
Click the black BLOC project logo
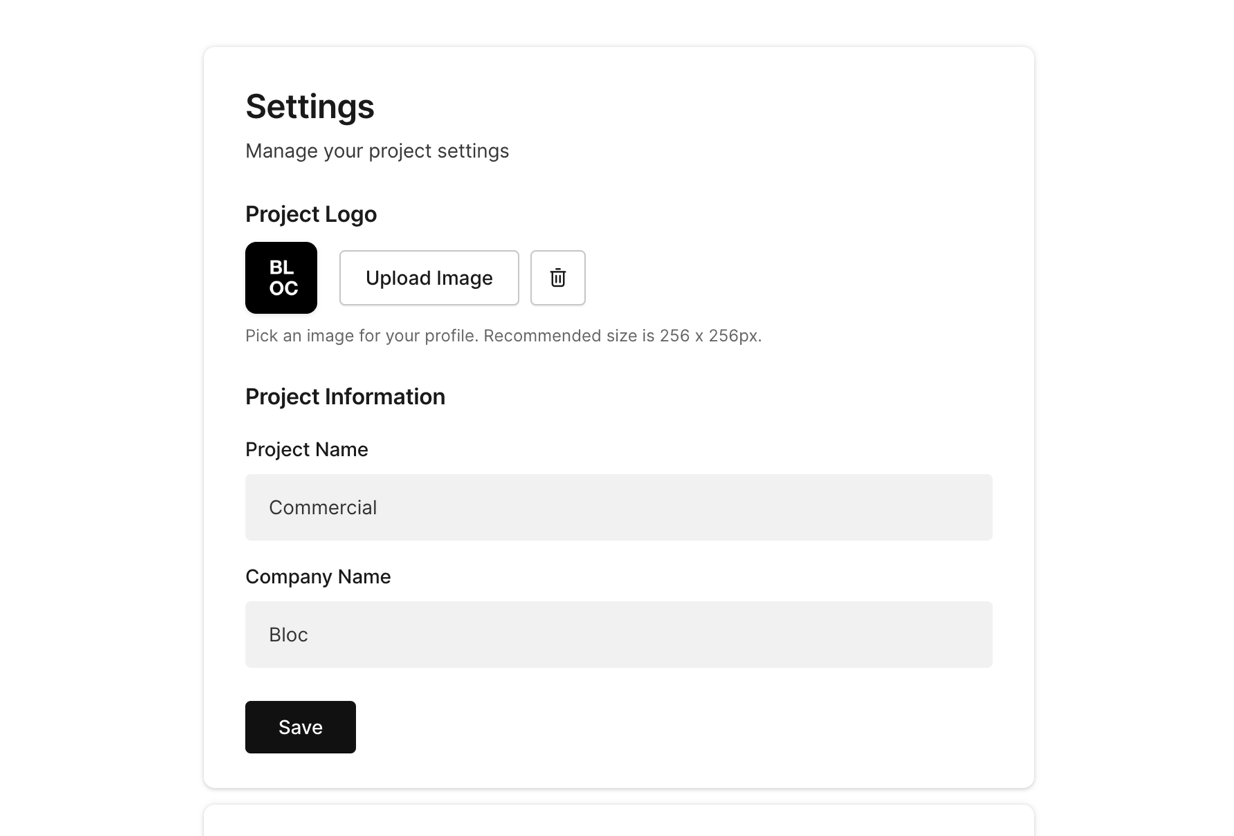click(x=281, y=278)
